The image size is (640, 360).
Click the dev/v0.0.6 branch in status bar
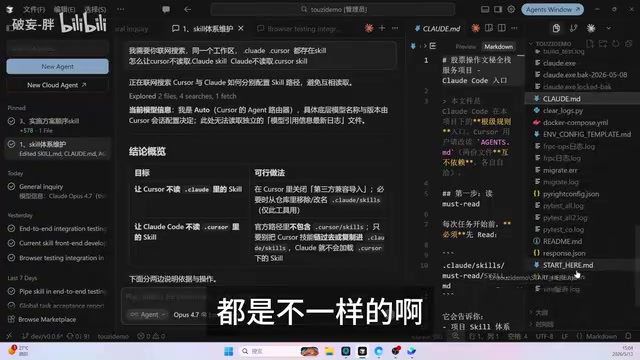pos(42,336)
